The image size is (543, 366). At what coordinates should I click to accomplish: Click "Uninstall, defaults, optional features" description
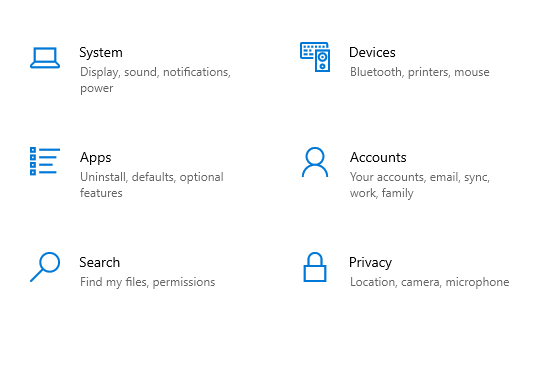(x=152, y=185)
